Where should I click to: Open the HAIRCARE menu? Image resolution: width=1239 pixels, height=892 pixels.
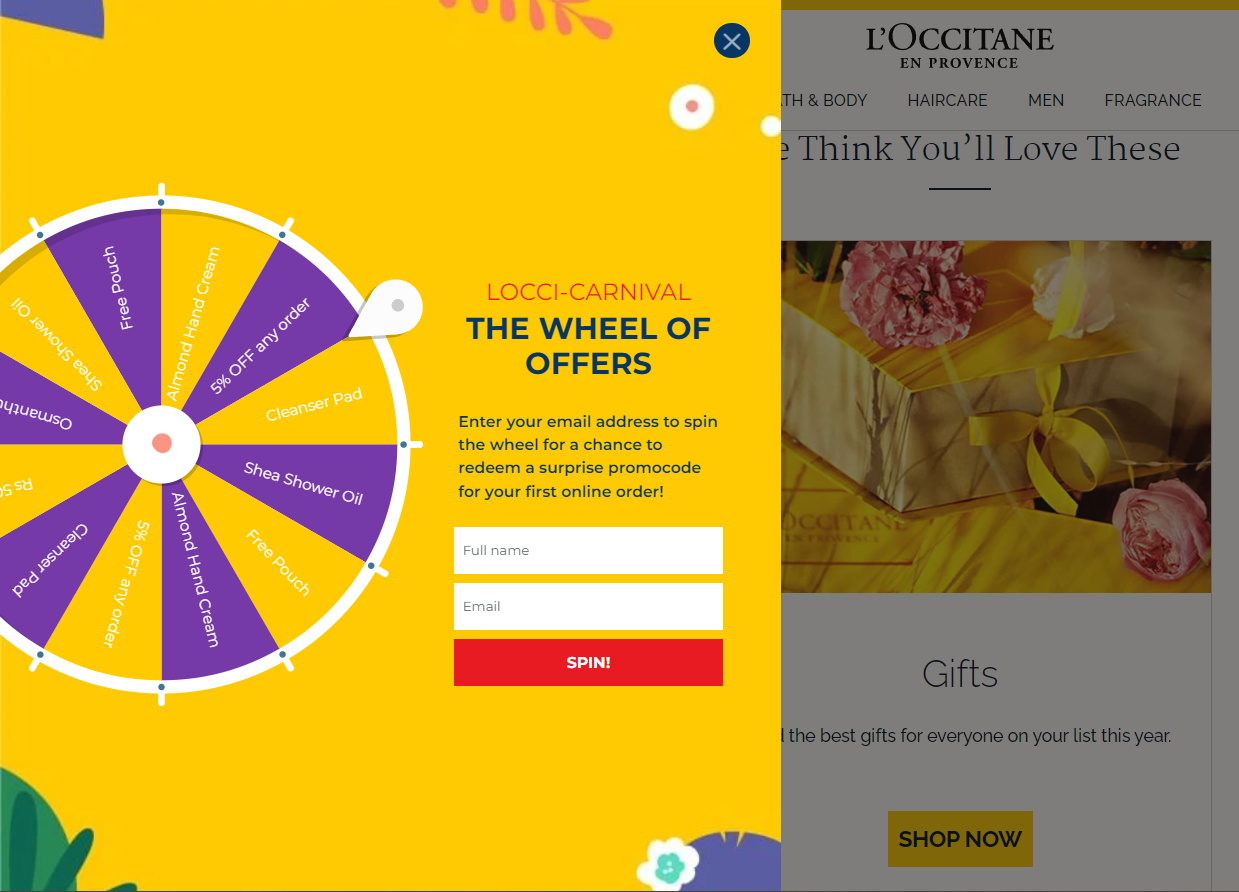click(947, 100)
